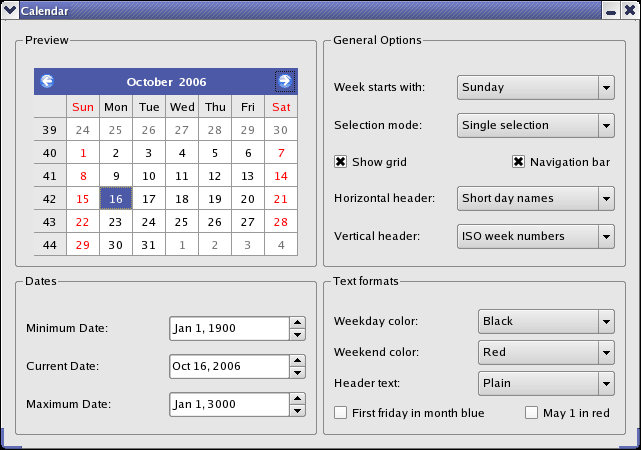Click the Current Date input field

[229, 366]
